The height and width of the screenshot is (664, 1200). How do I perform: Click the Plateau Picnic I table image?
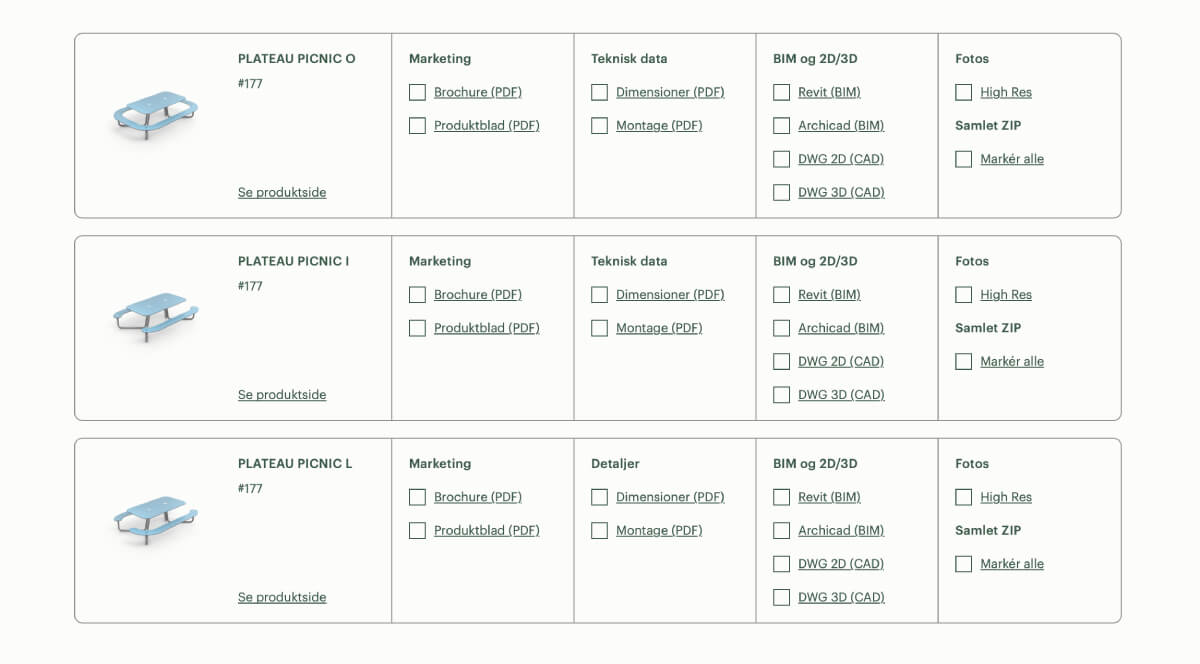(155, 315)
